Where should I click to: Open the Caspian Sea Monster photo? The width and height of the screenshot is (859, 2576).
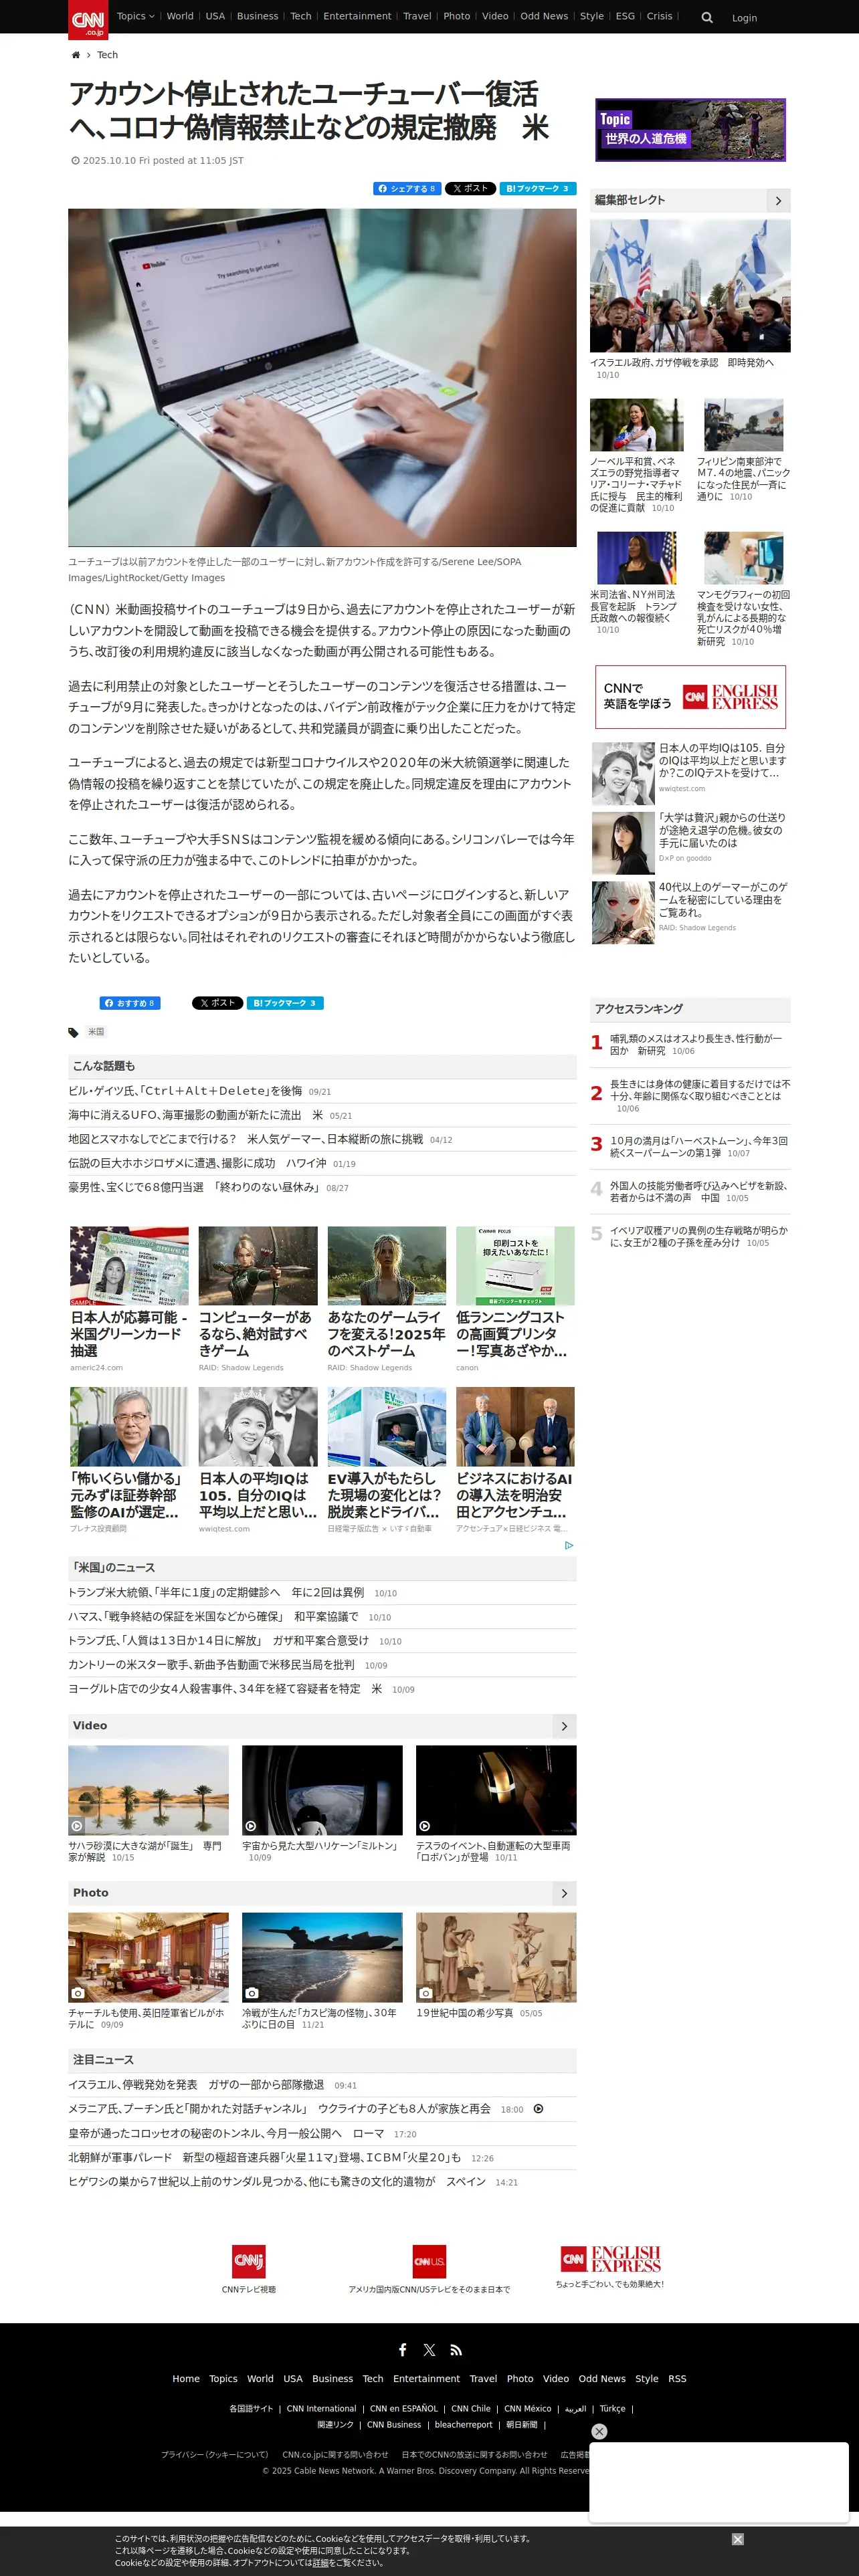(322, 1957)
